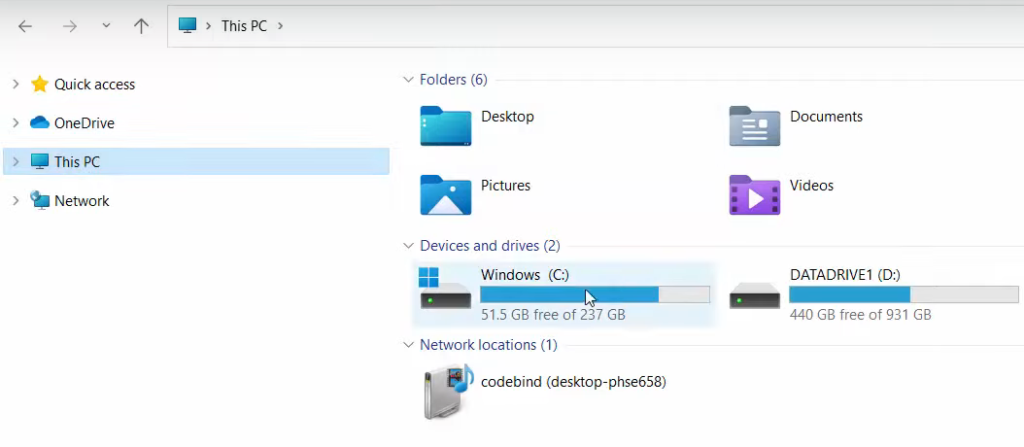This screenshot has width=1024, height=447.
Task: Expand the Quick access tree node
Action: [x=15, y=85]
